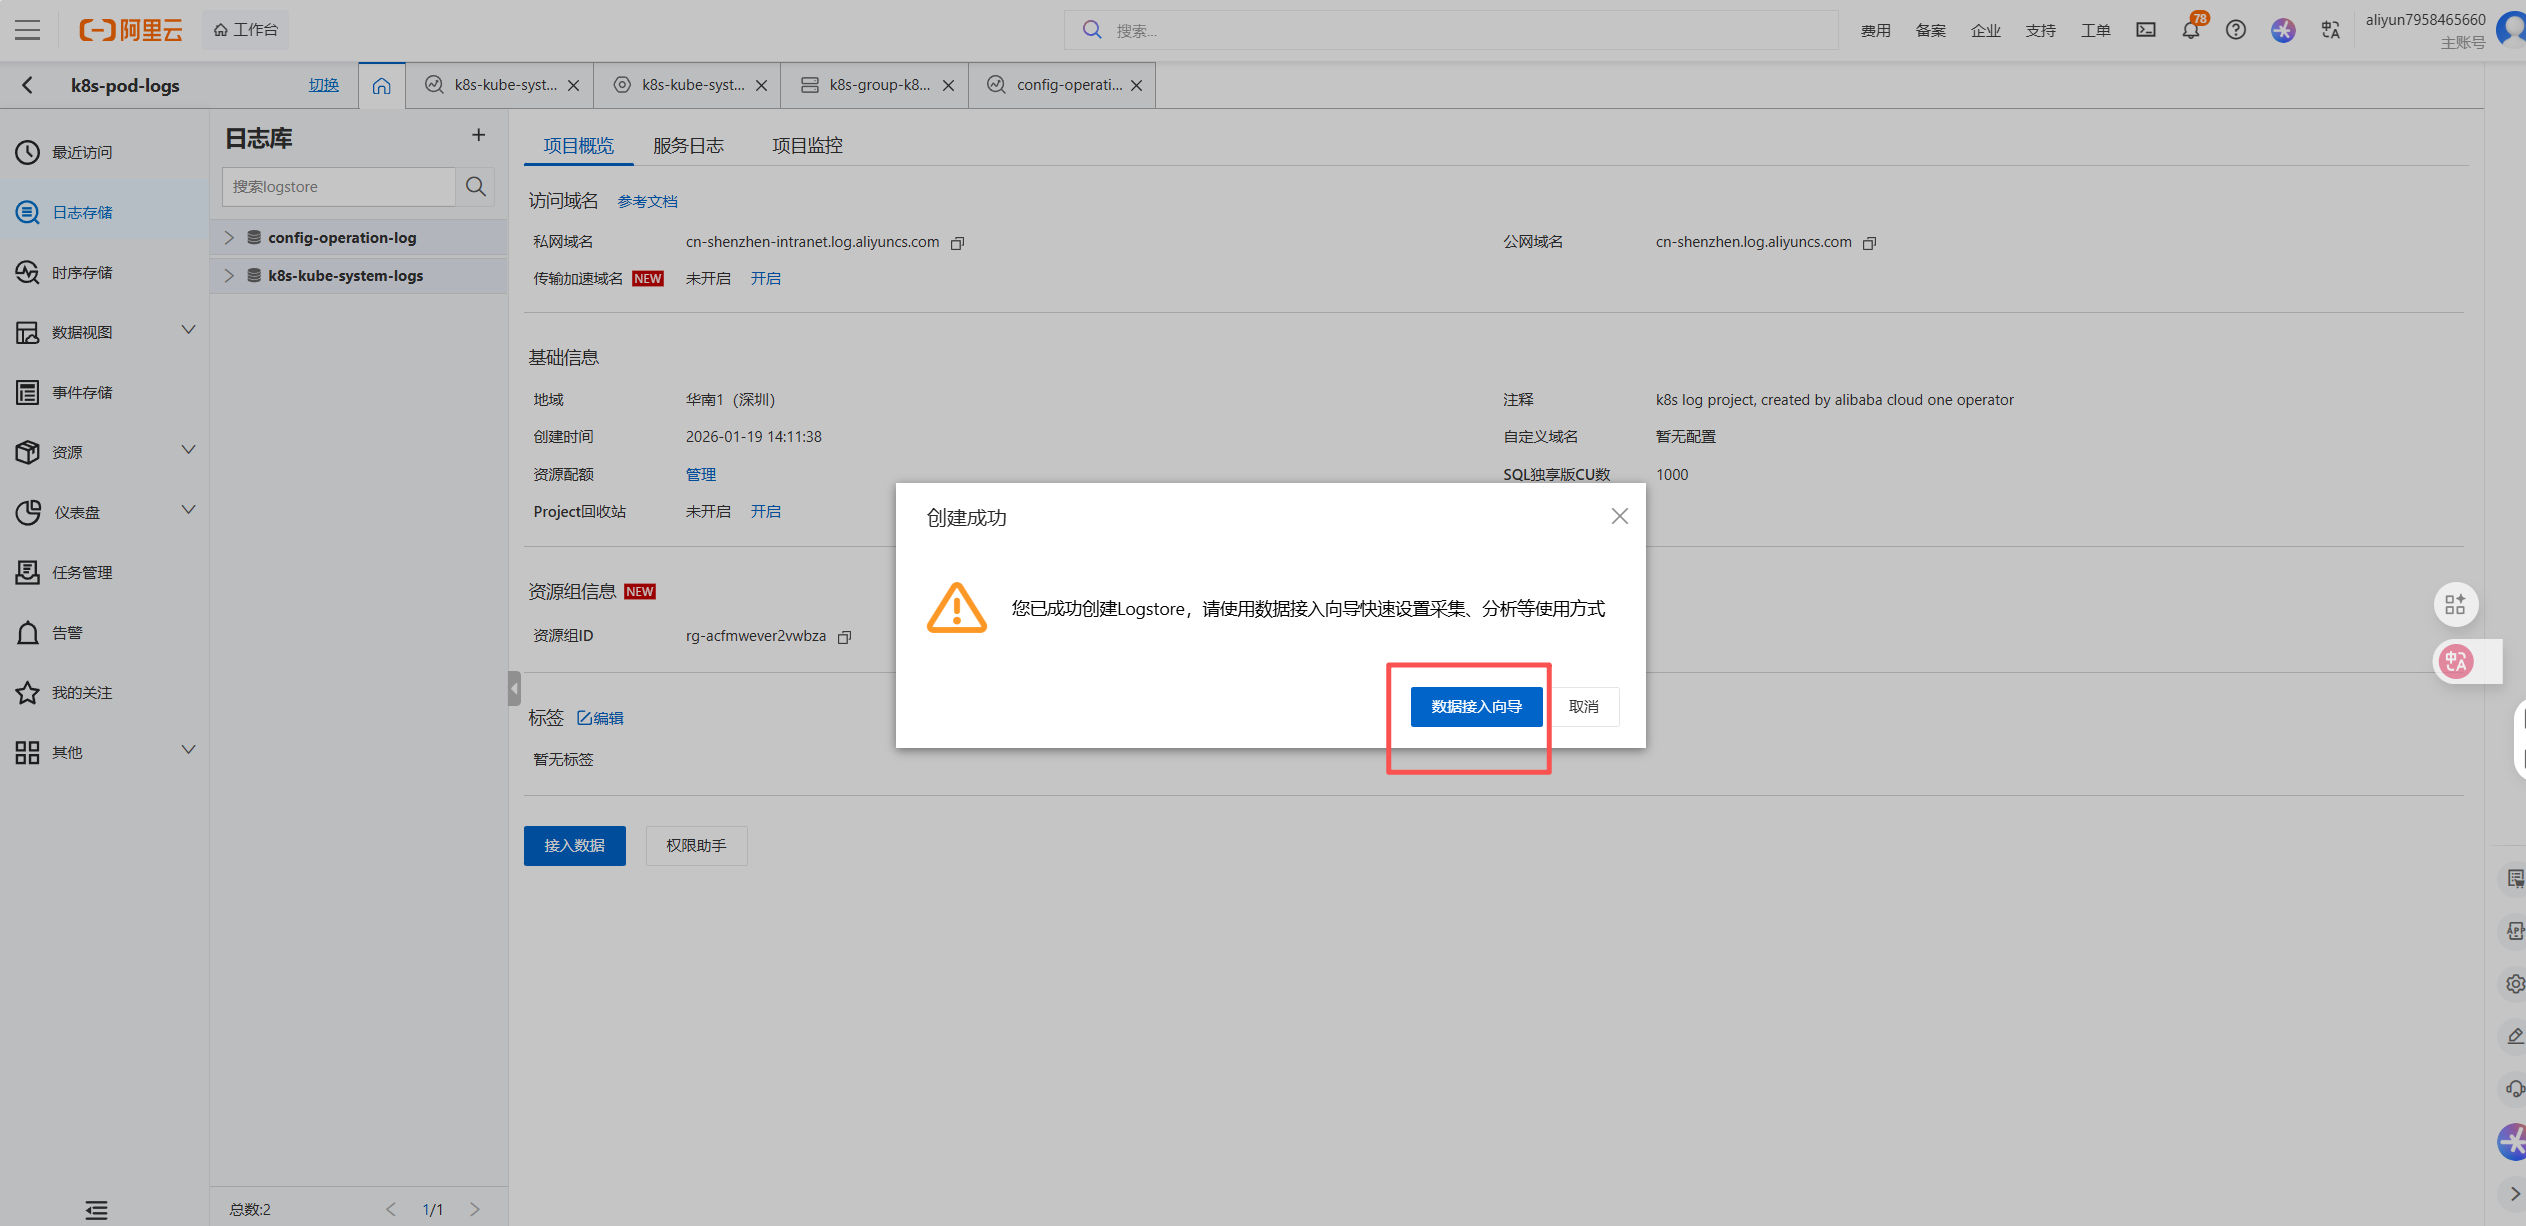Close the creation success dialog with X
Screen dimensions: 2526x1226
[1619, 516]
